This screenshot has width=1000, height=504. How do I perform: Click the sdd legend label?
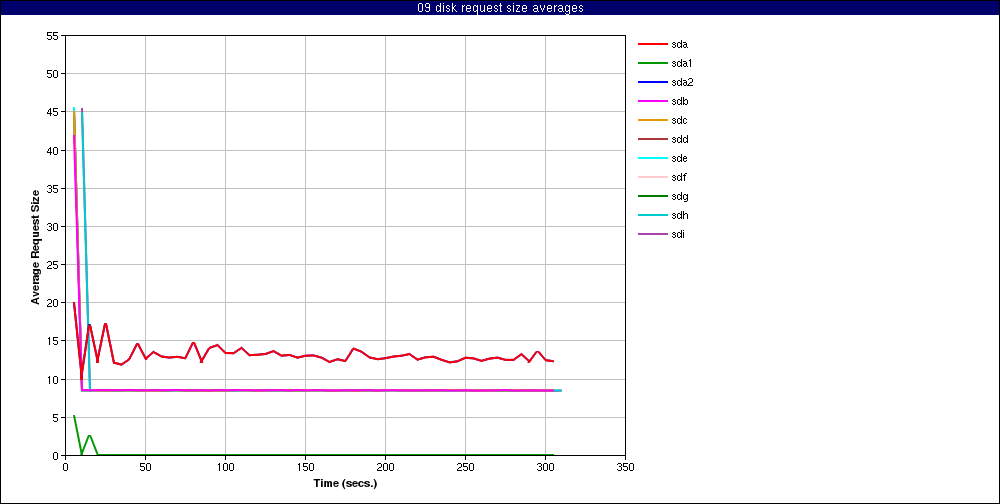tap(679, 139)
